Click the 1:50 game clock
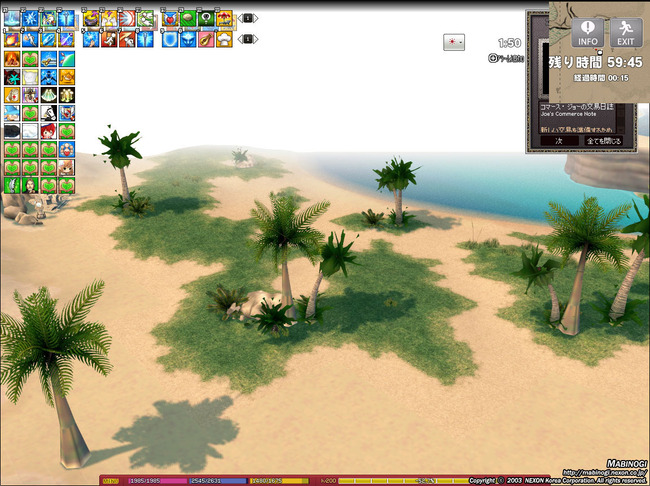 [509, 43]
